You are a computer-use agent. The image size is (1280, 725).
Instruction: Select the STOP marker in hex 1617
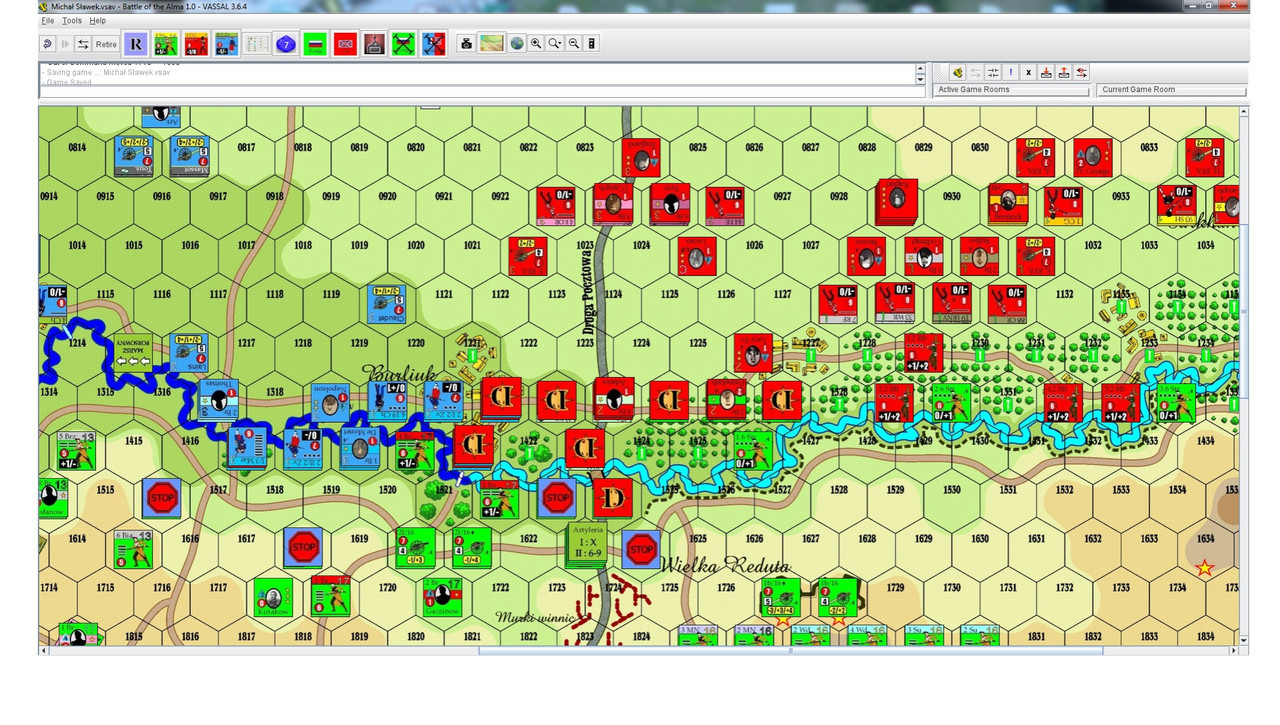304,547
